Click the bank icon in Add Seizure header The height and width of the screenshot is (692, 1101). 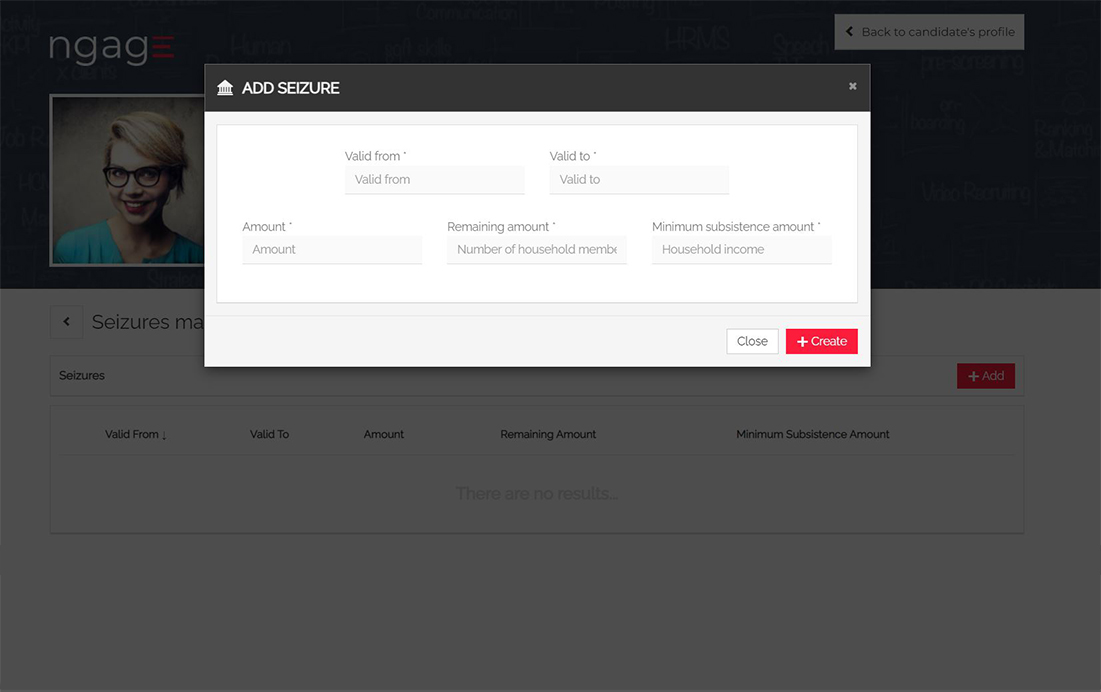click(225, 88)
